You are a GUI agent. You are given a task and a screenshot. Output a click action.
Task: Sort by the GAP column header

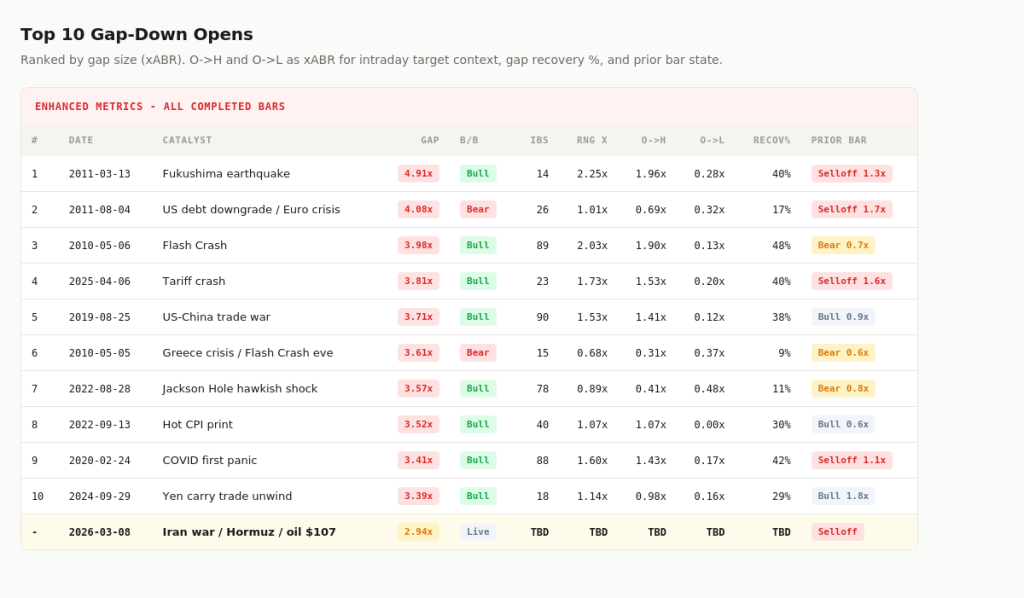(x=429, y=140)
